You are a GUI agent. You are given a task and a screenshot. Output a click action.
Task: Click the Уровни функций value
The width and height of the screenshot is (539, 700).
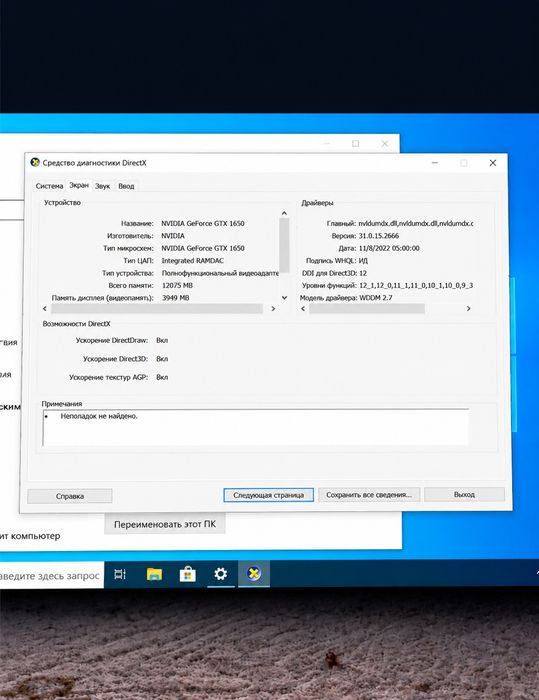(416, 285)
